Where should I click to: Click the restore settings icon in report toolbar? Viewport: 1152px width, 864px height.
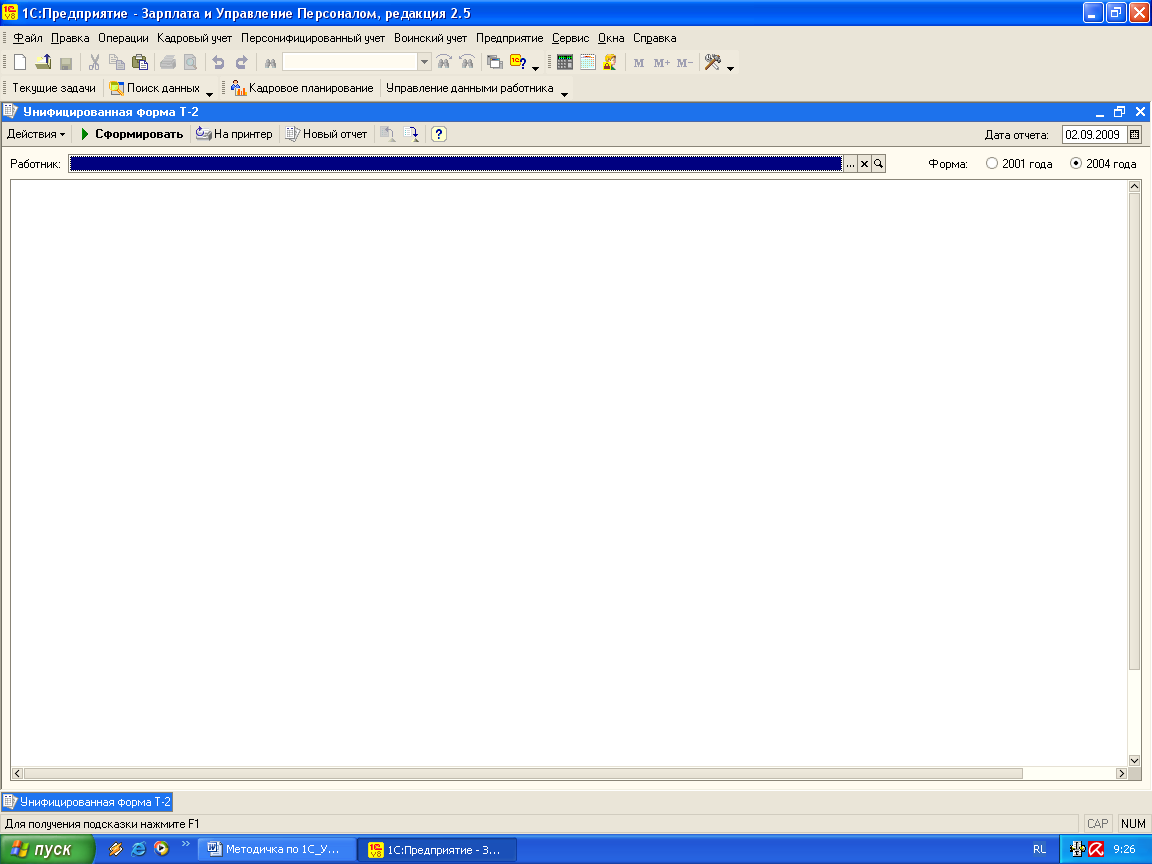(387, 134)
